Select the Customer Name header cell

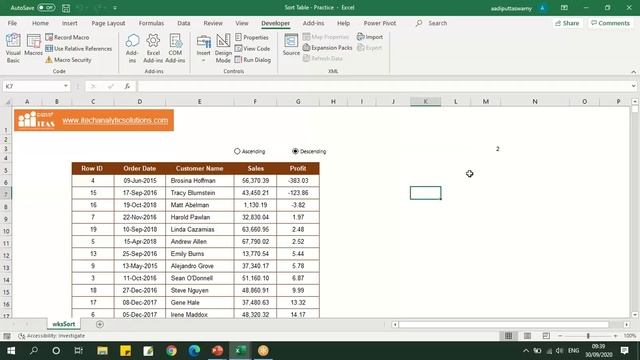pyautogui.click(x=200, y=169)
